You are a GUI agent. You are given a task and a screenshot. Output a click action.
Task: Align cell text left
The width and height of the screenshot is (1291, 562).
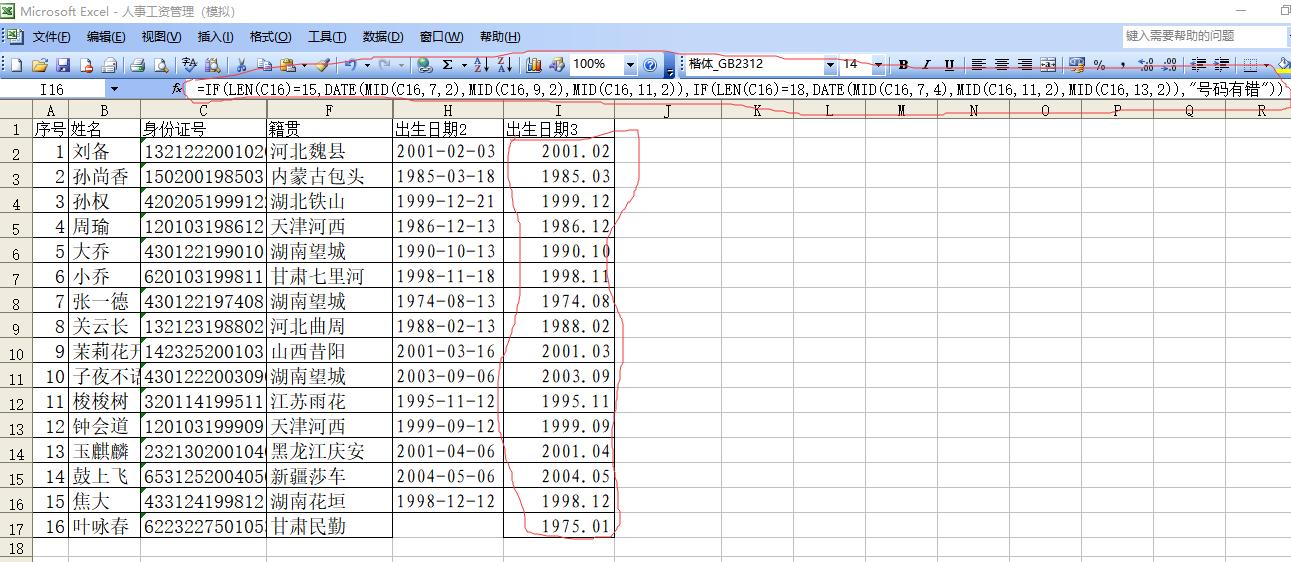point(977,65)
